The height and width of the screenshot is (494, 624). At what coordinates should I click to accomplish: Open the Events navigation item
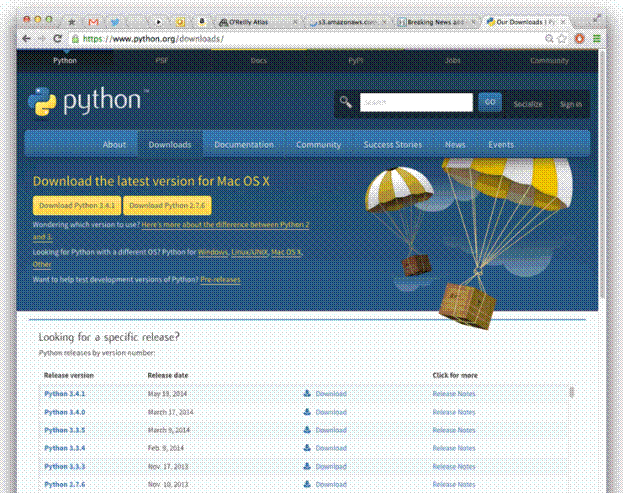501,144
